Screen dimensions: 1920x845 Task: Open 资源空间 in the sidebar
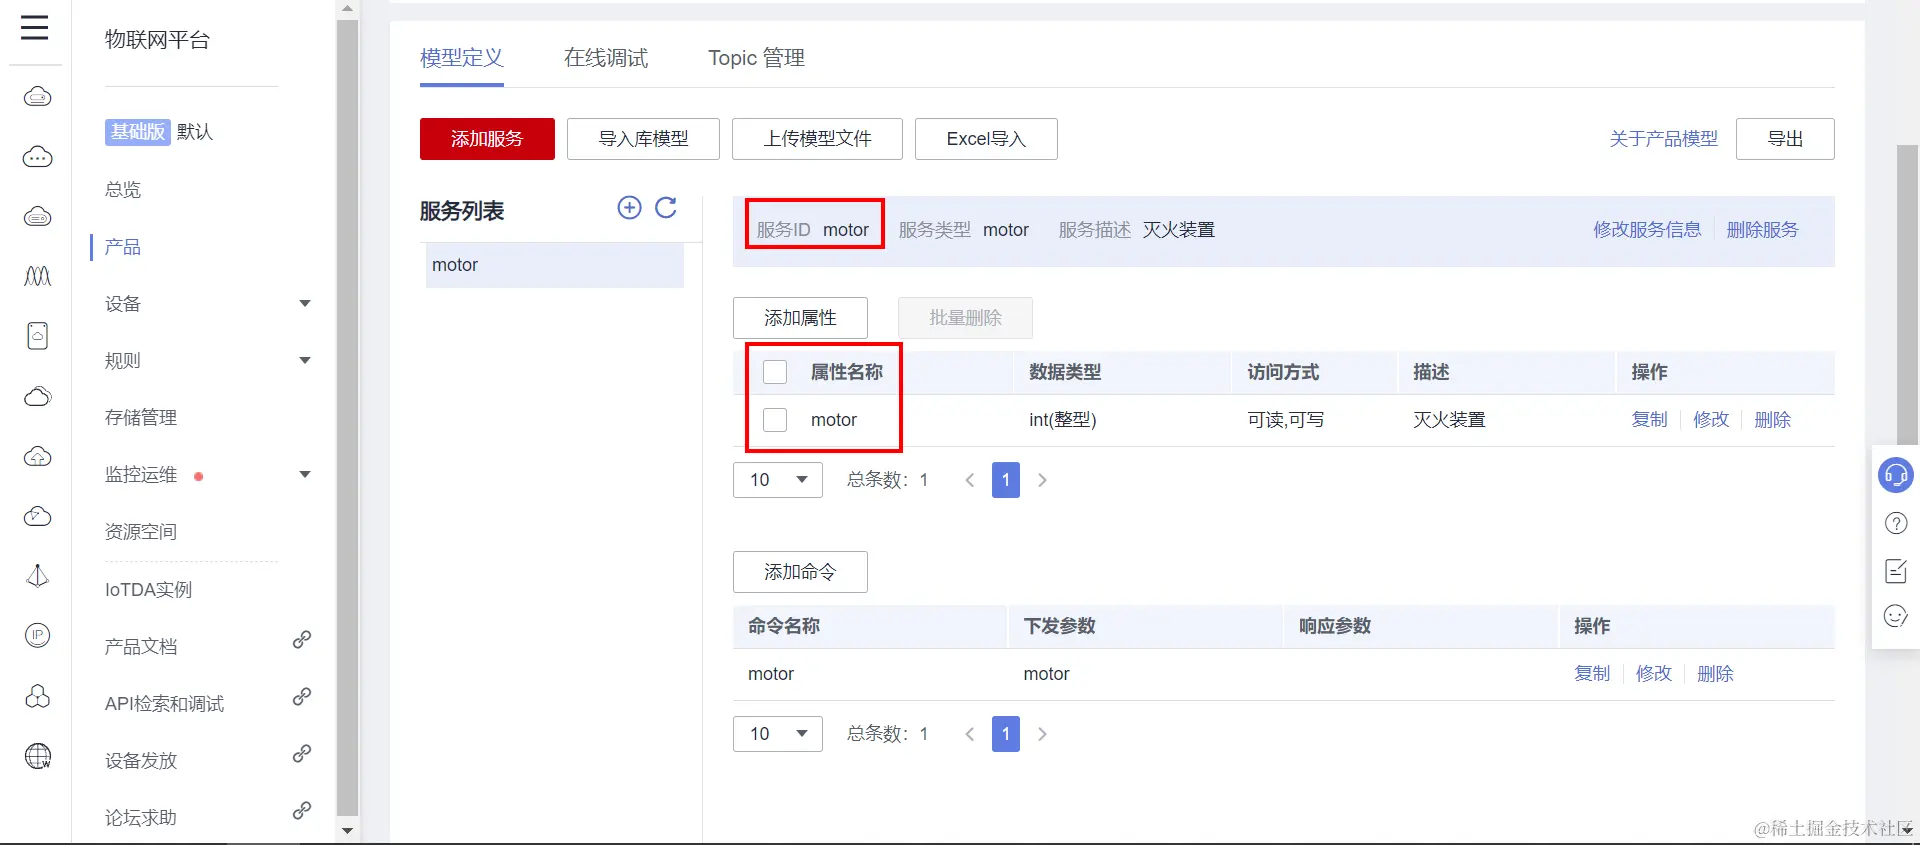coord(141,531)
